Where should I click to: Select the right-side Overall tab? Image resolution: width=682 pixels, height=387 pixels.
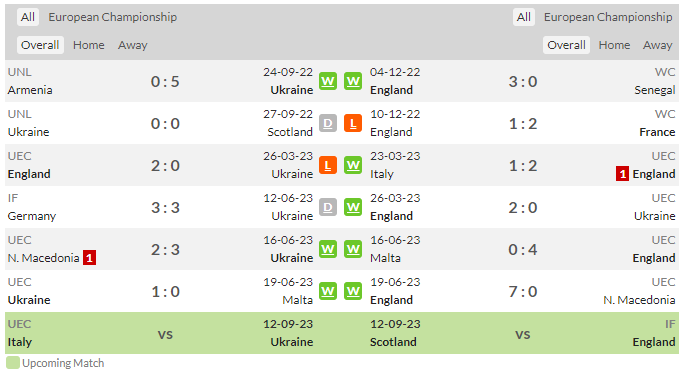(x=566, y=45)
